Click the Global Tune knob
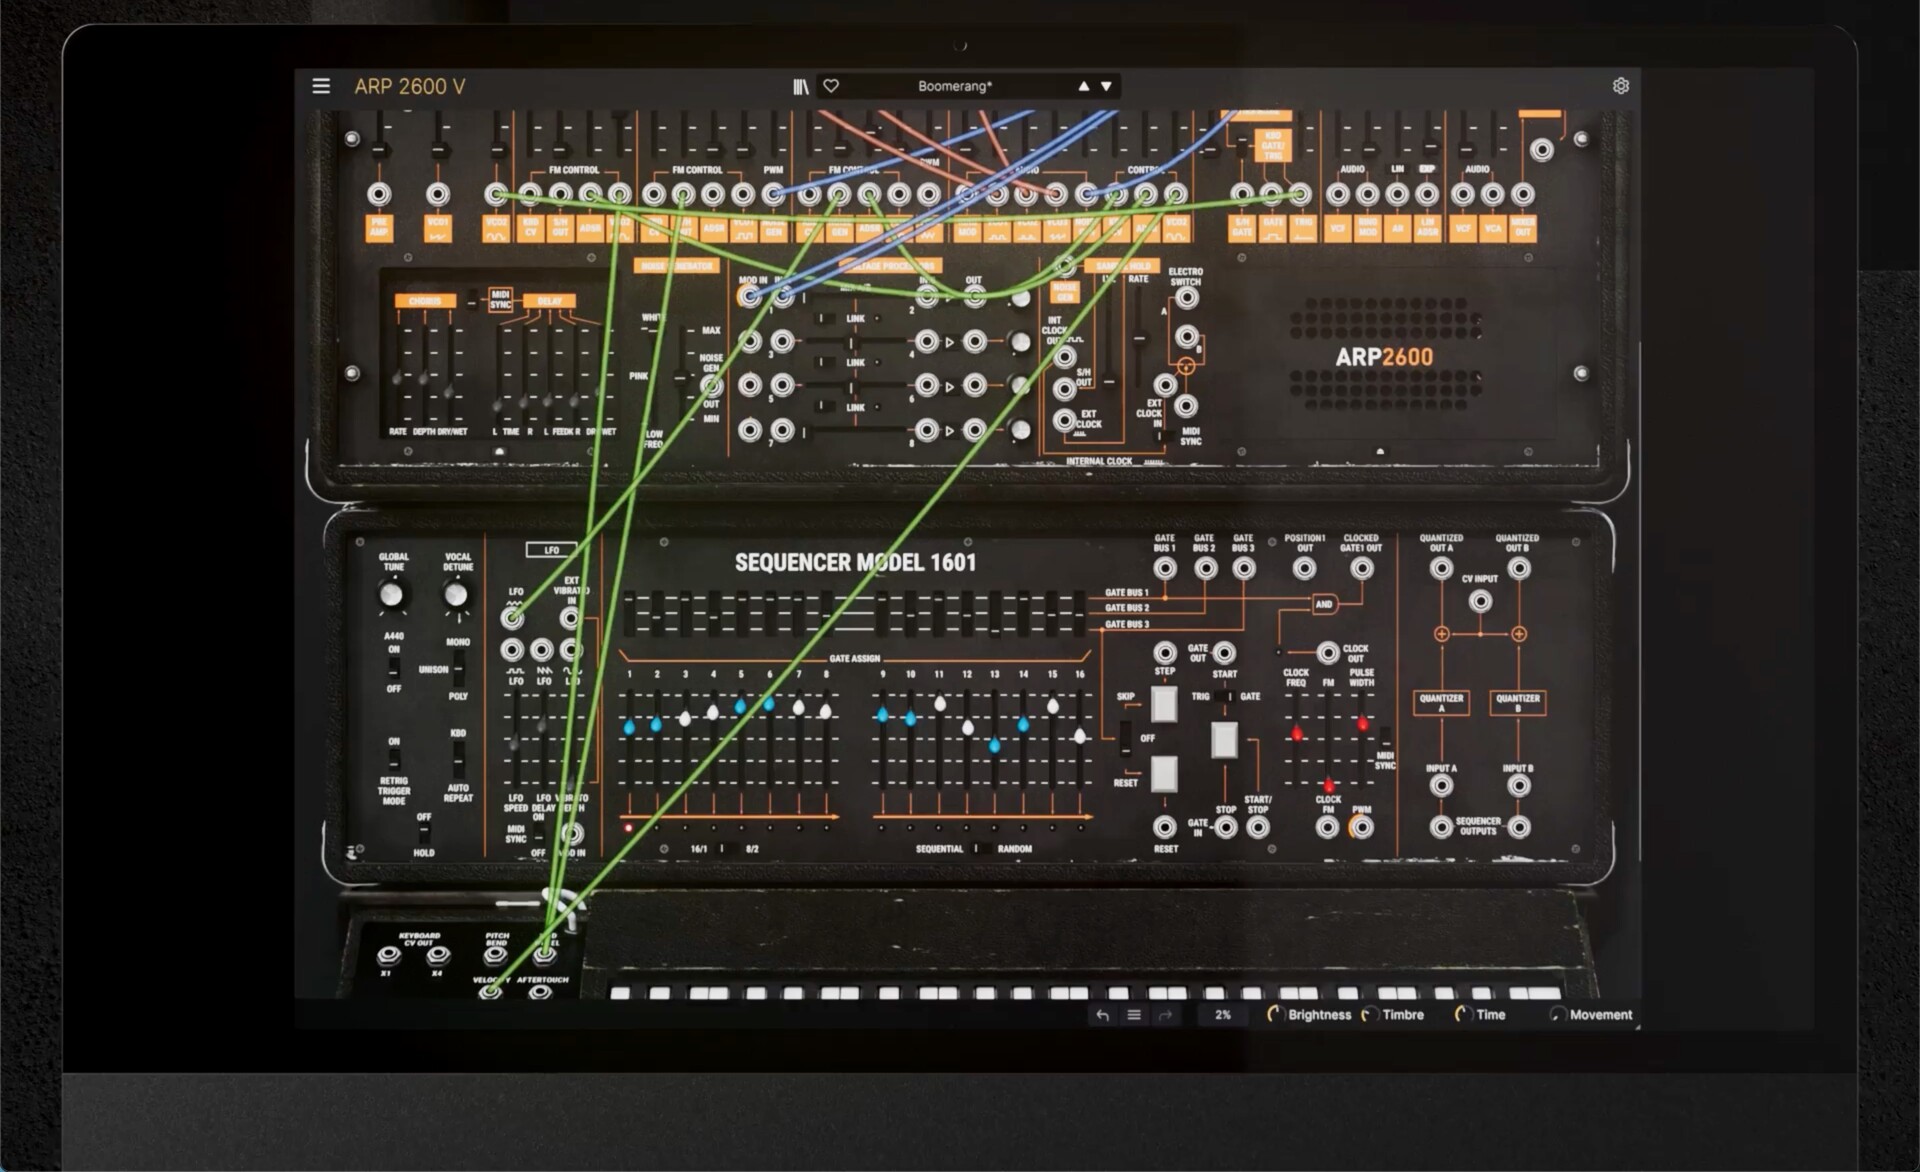 (391, 595)
